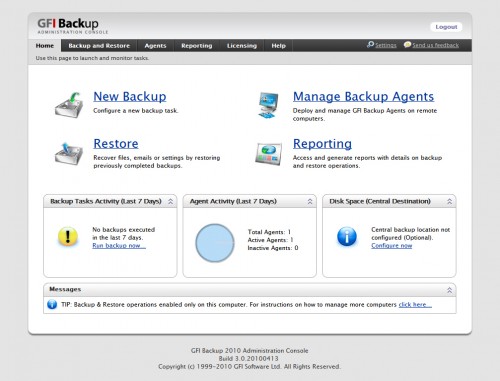Open the New Backup heading link
The image size is (500, 381).
130,97
